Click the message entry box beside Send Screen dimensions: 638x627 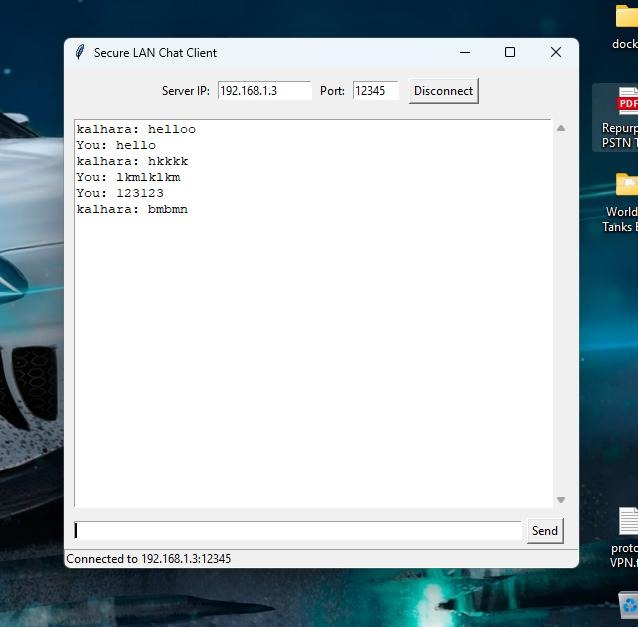[298, 531]
